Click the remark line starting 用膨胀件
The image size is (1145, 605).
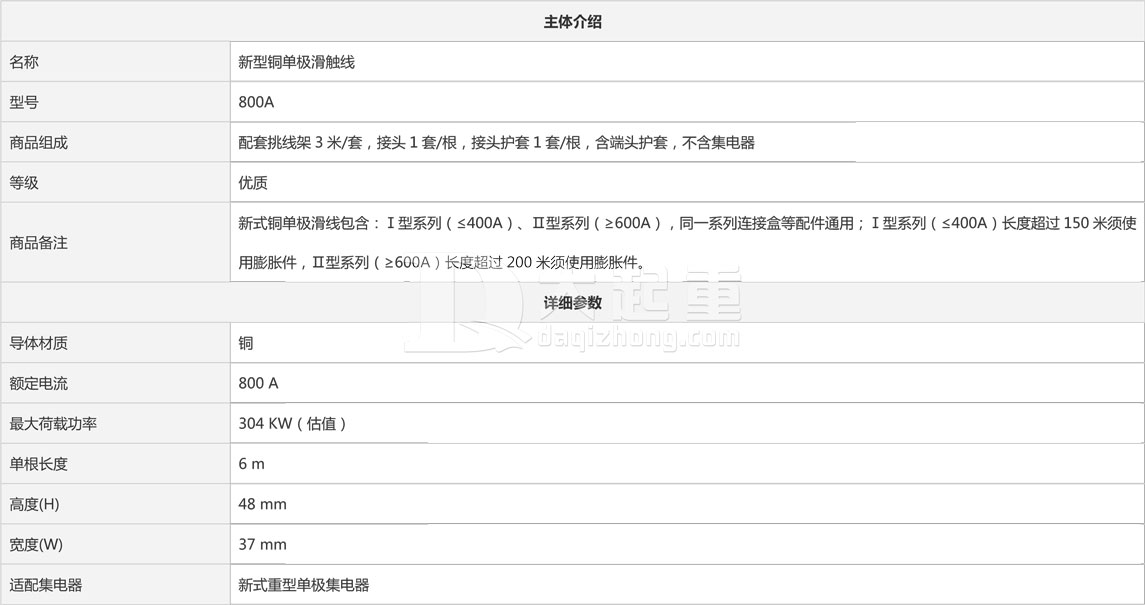click(x=443, y=262)
